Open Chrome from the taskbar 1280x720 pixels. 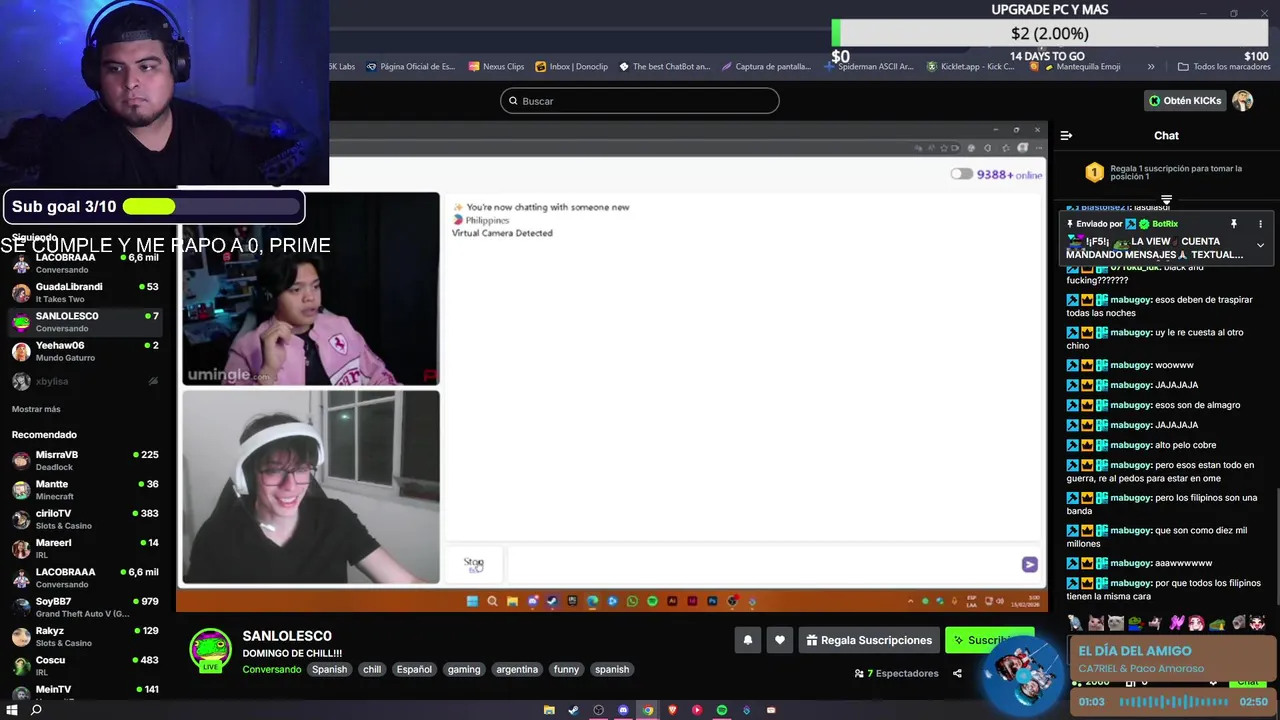click(648, 710)
